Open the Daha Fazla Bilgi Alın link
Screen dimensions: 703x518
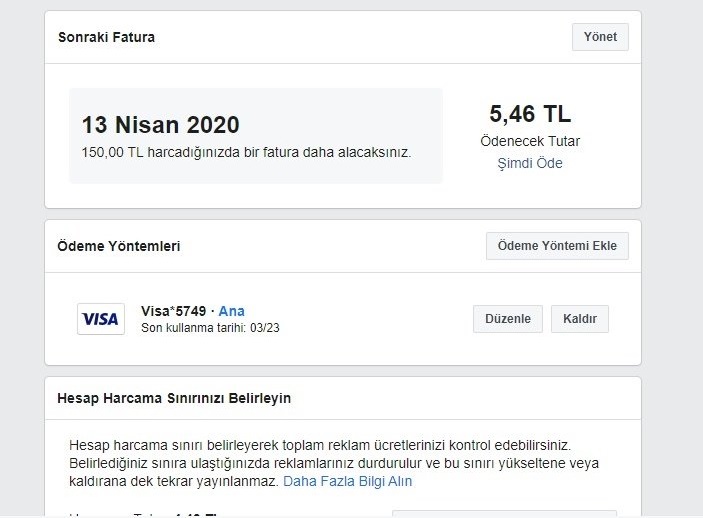click(x=348, y=481)
